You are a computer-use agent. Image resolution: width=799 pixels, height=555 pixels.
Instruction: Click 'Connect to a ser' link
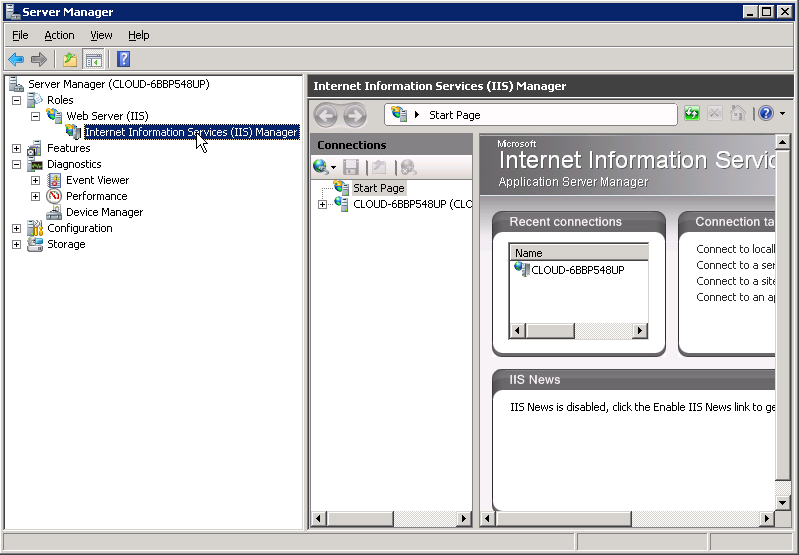pyautogui.click(x=735, y=265)
